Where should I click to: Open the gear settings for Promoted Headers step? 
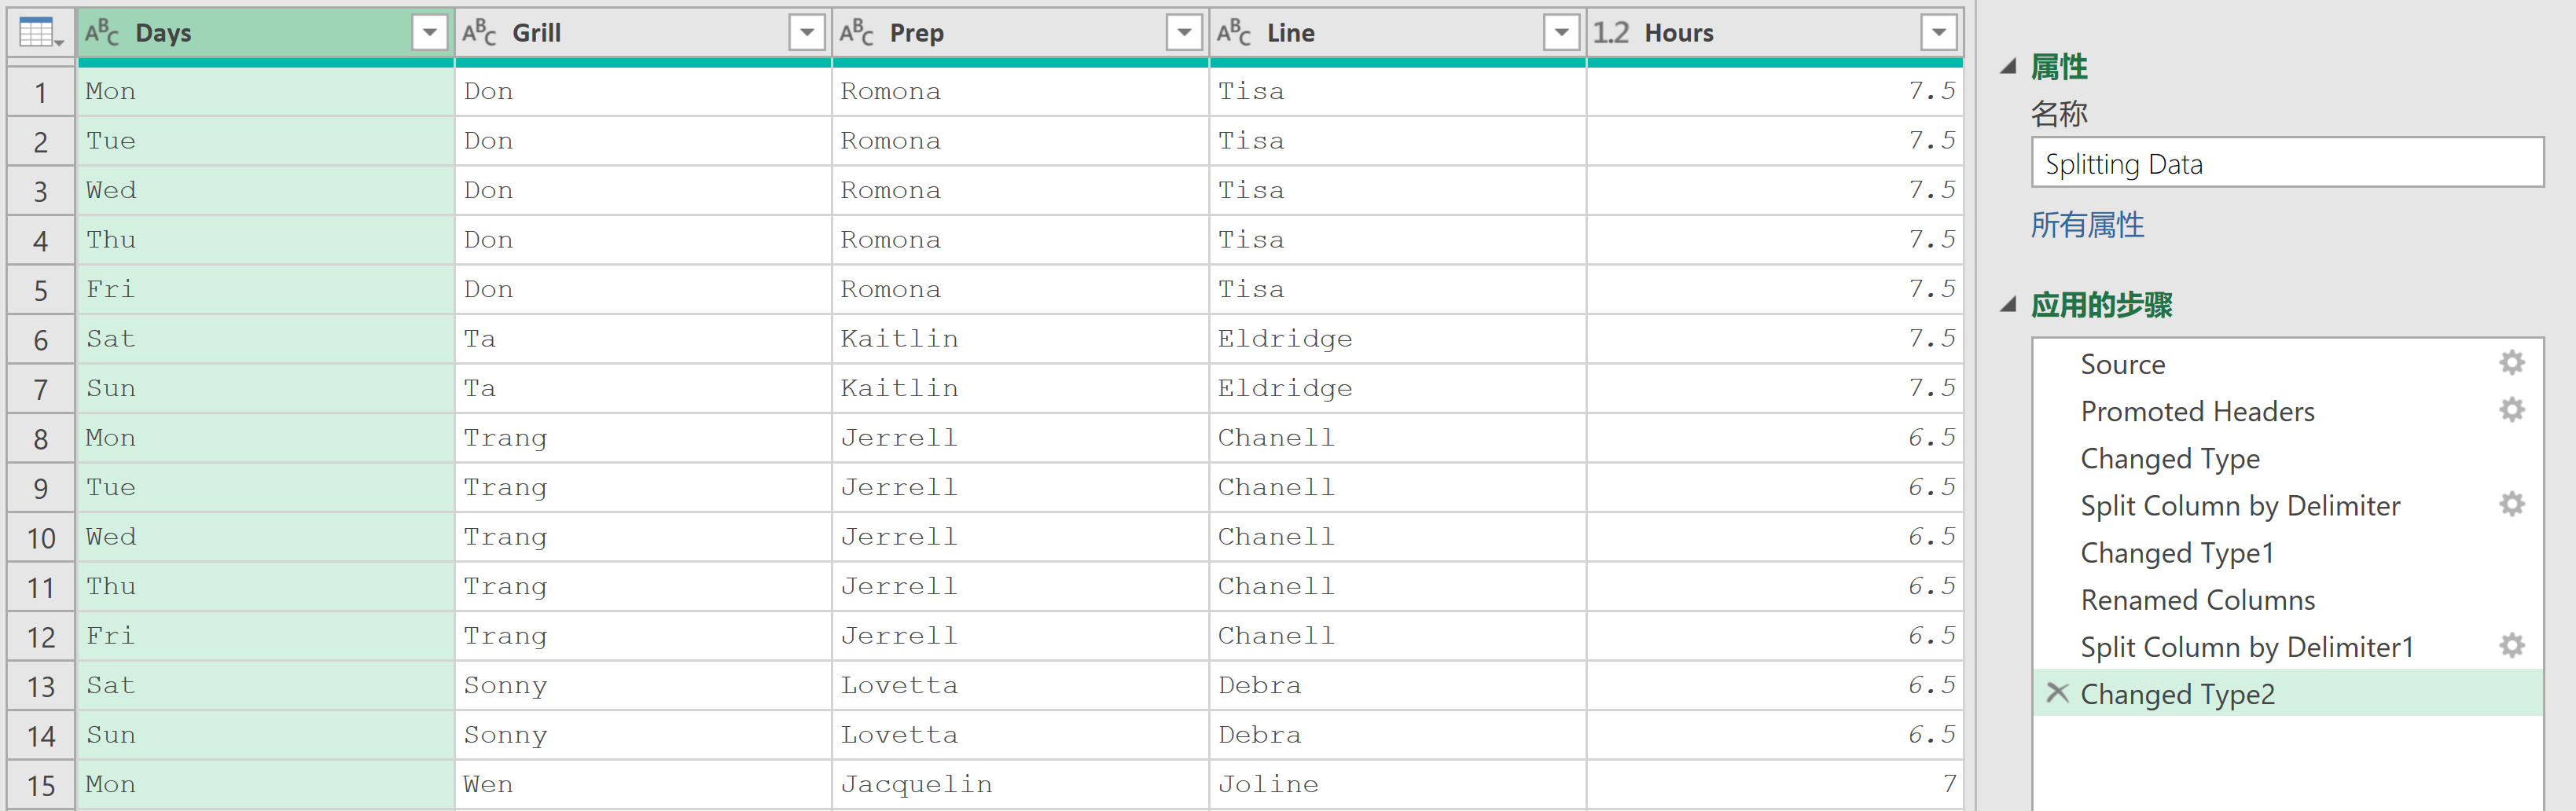tap(2511, 410)
